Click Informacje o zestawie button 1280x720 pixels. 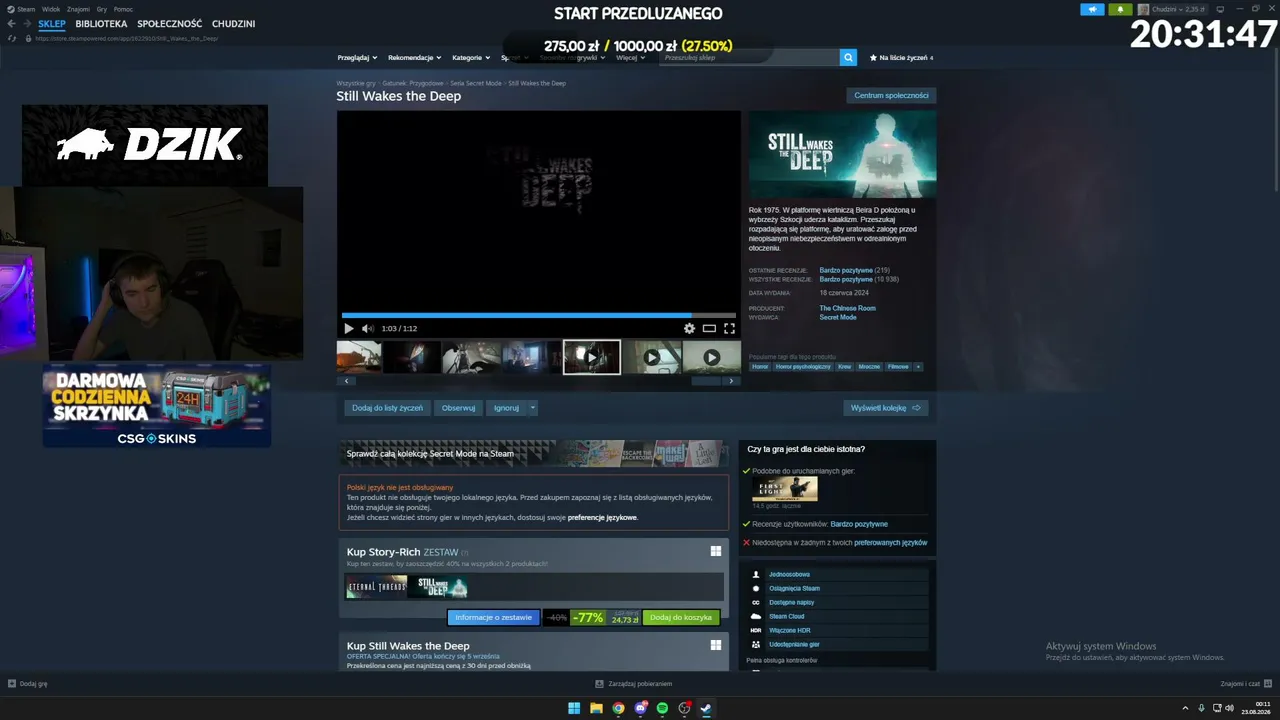[494, 618]
